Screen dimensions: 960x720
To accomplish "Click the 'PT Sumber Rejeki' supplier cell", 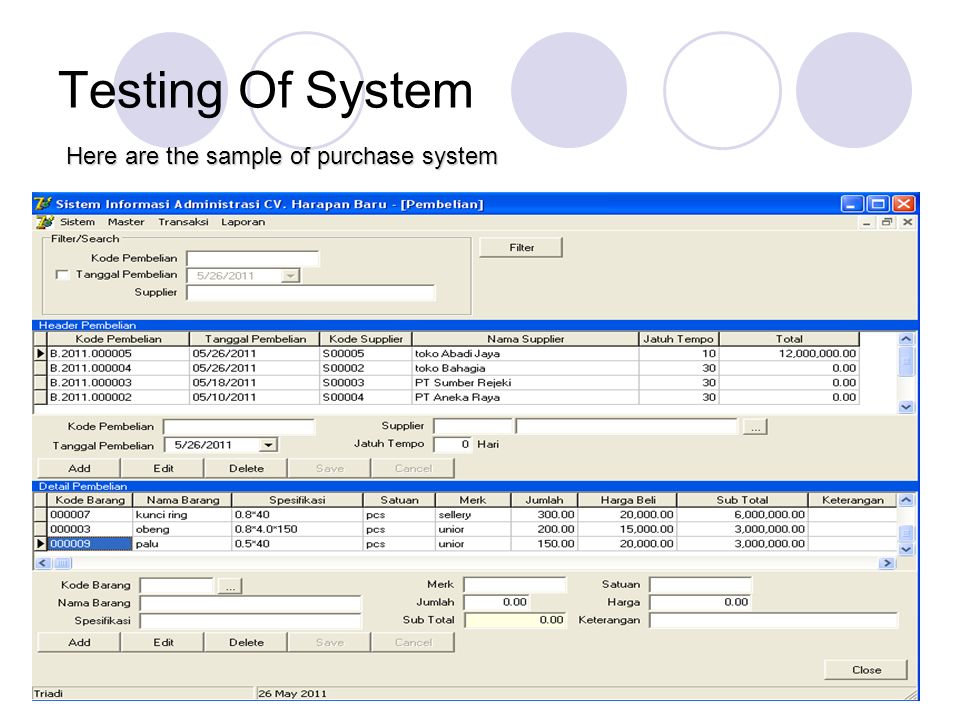I will coord(525,383).
